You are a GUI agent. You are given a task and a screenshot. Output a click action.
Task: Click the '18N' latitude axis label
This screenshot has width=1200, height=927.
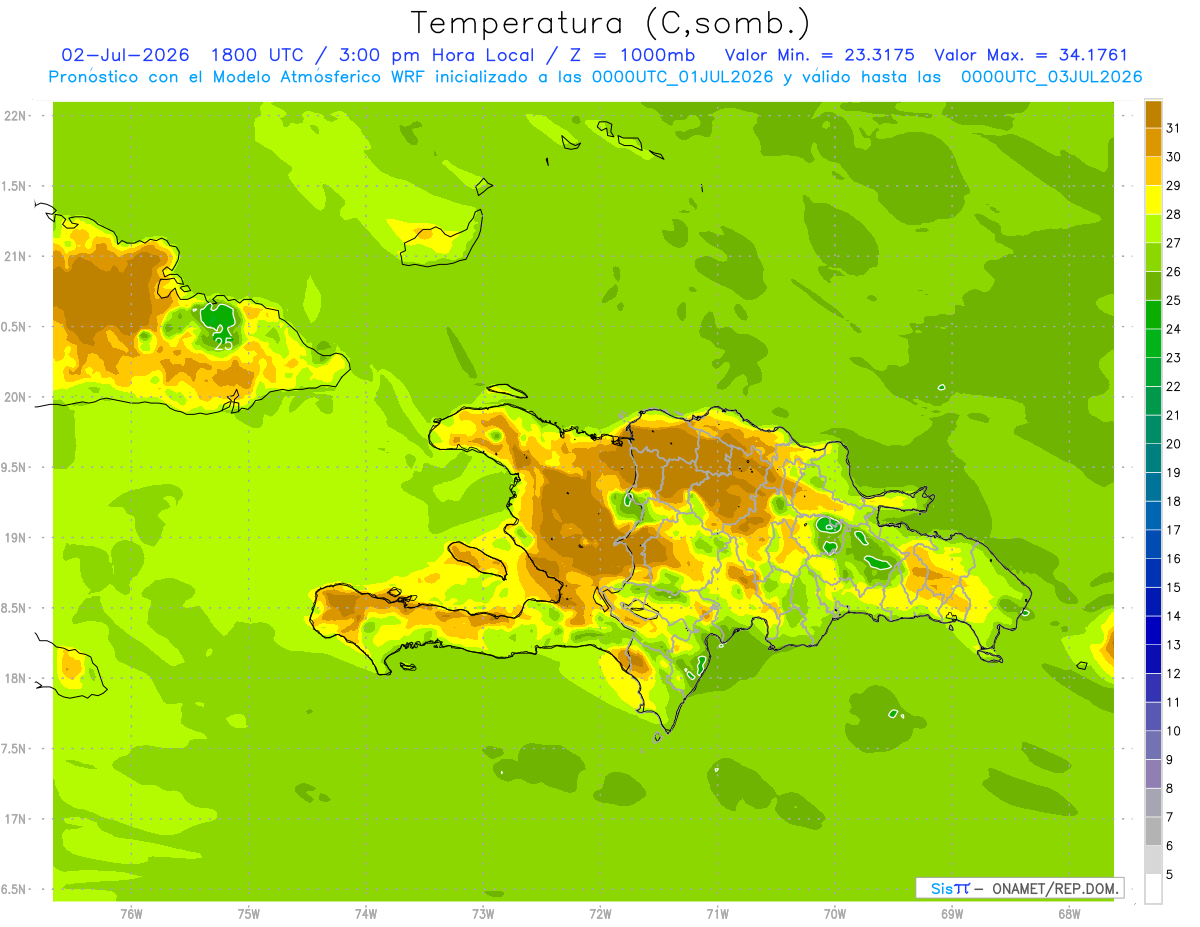[16, 679]
